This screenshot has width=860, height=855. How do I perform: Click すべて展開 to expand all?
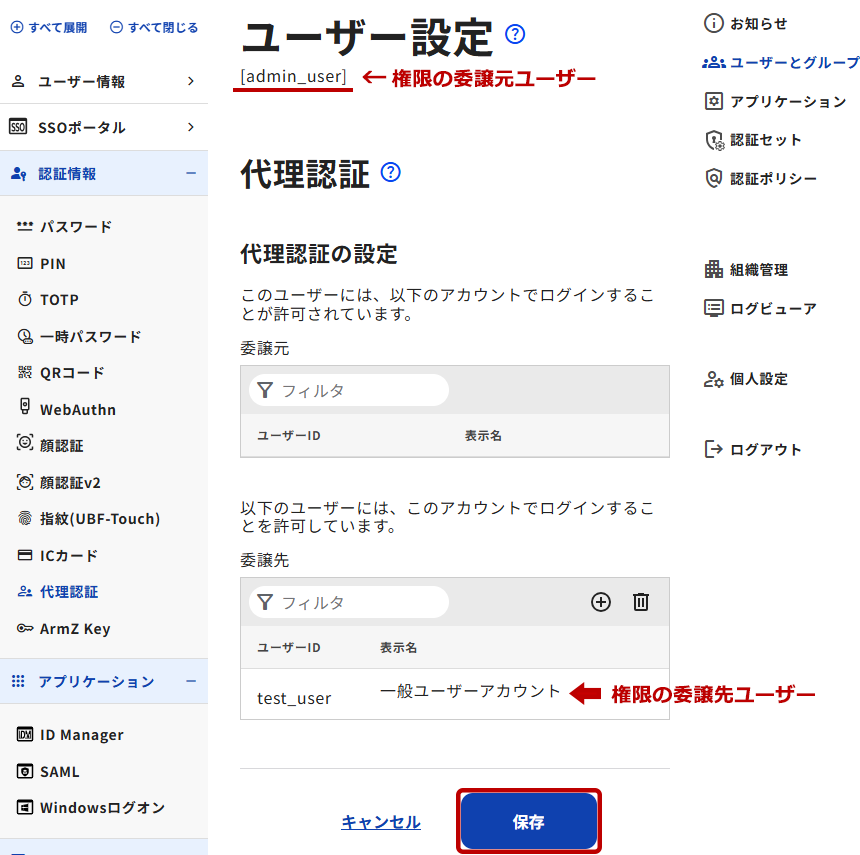point(50,28)
